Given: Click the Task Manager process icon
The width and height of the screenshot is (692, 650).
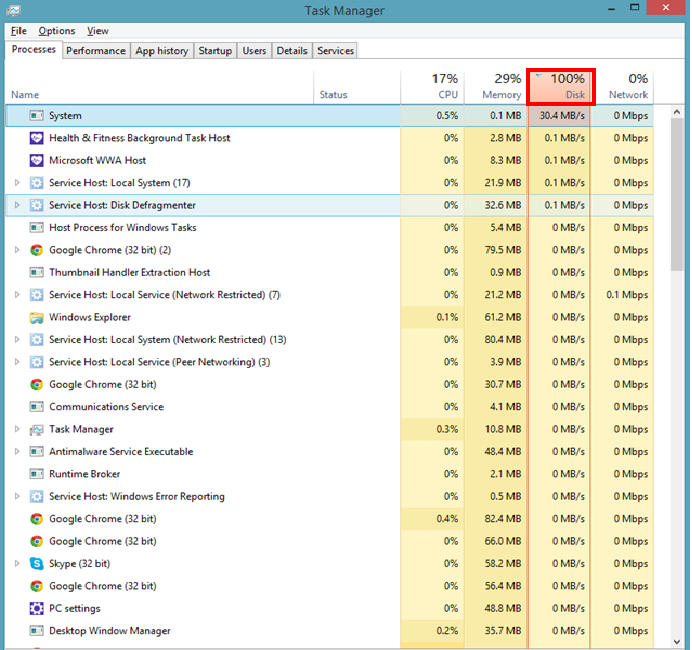Looking at the screenshot, I should pyautogui.click(x=36, y=429).
